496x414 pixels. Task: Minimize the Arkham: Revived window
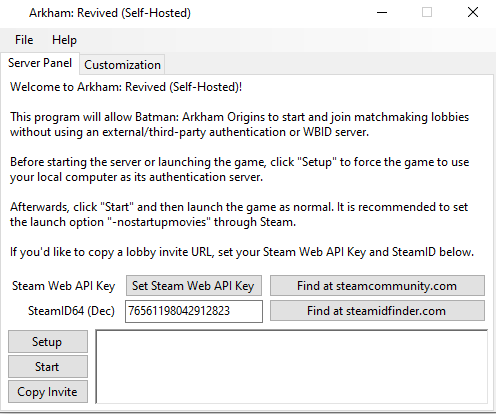[x=382, y=13]
